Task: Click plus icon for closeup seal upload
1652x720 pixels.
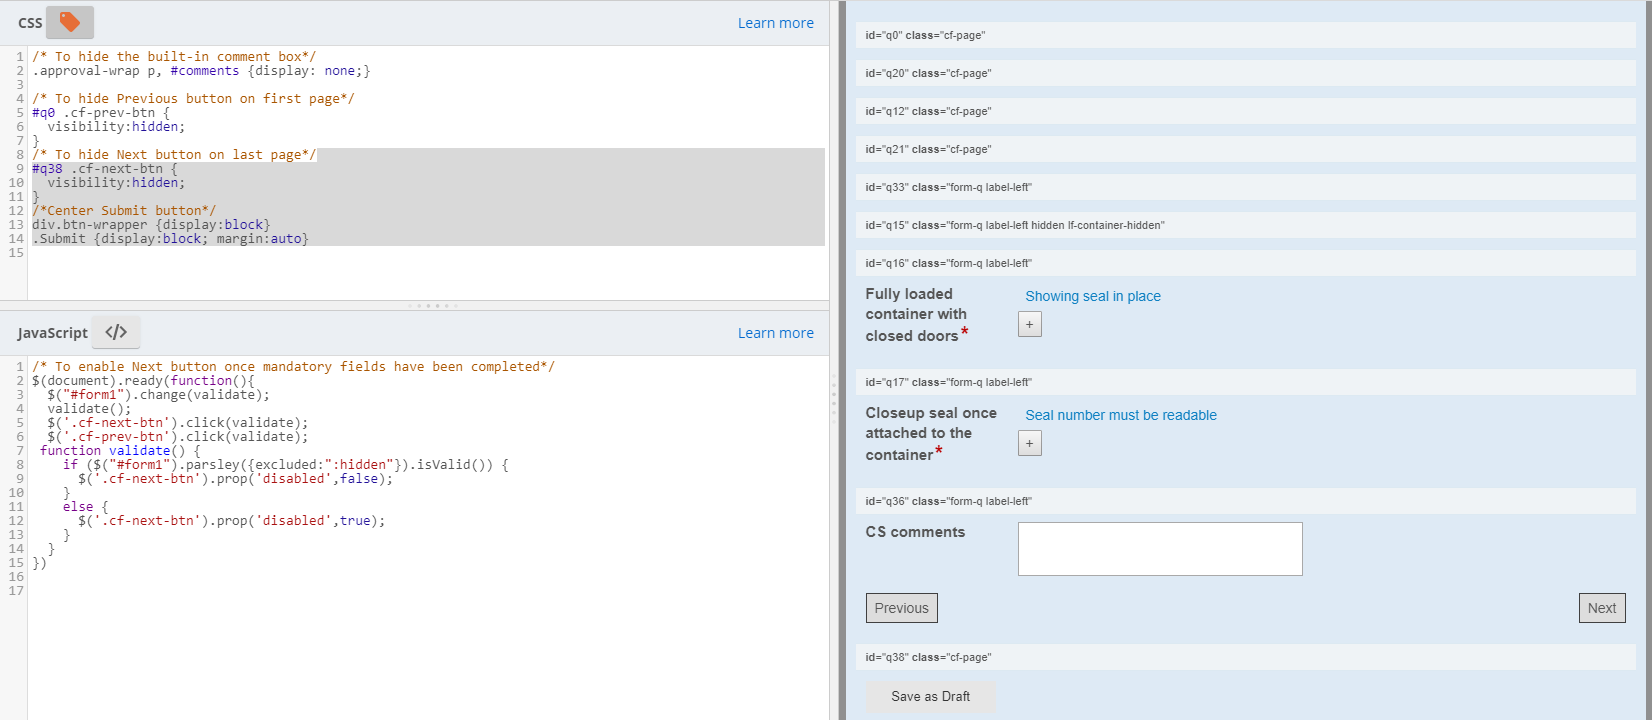Action: (1029, 443)
